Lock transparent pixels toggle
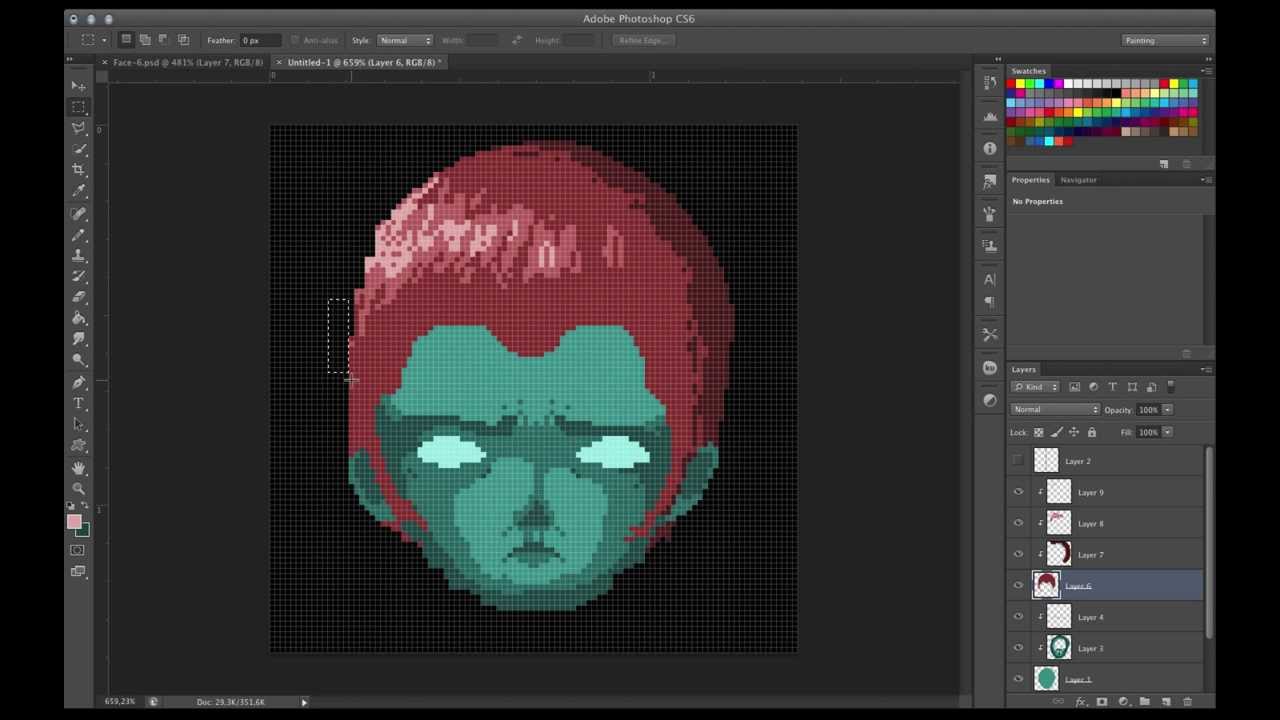Image resolution: width=1280 pixels, height=720 pixels. [1038, 432]
